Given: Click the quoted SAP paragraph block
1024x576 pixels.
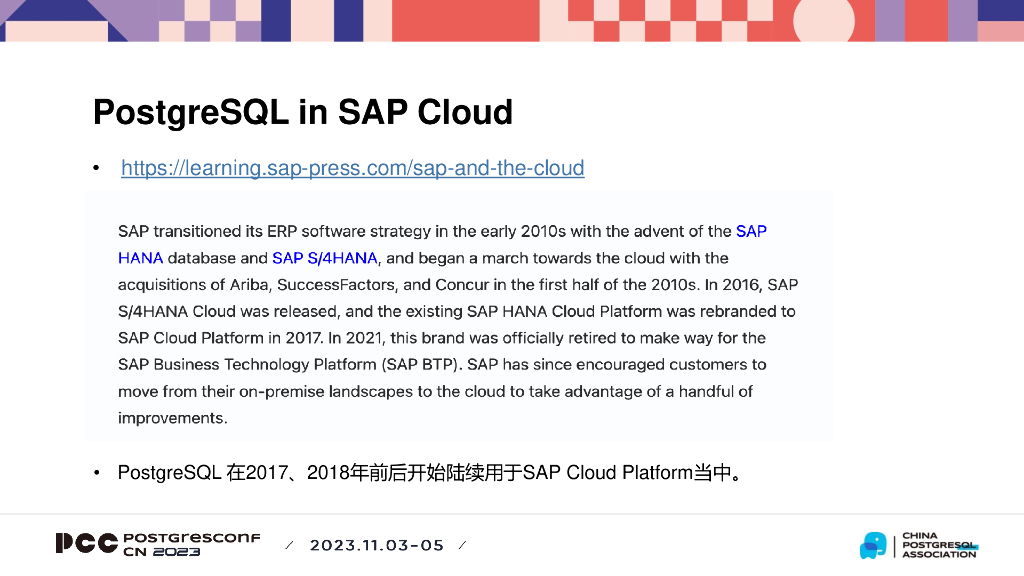Looking at the screenshot, I should 458,318.
